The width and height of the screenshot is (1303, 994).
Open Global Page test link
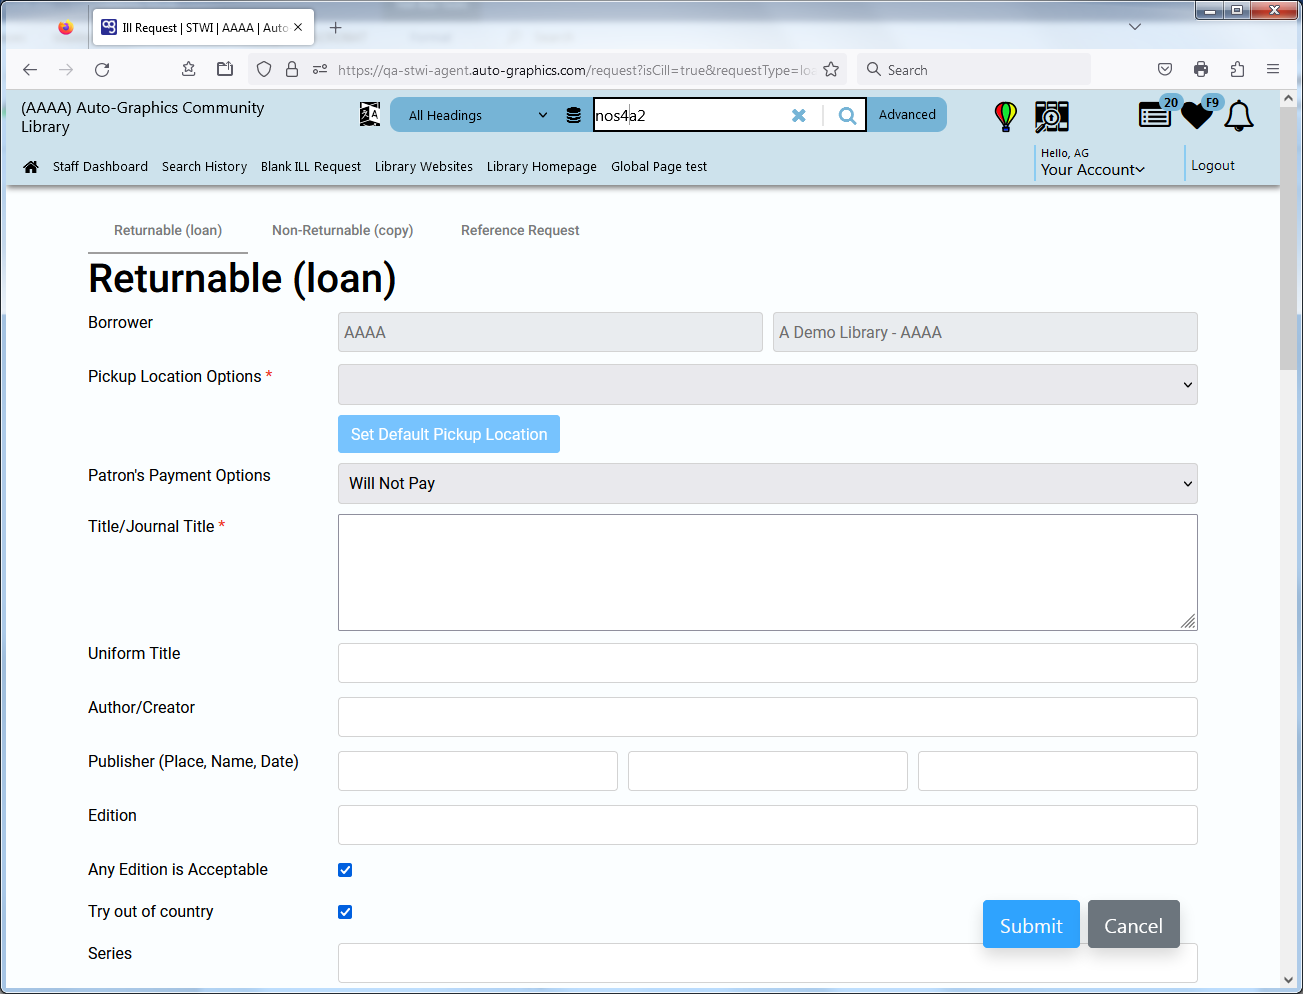[659, 167]
